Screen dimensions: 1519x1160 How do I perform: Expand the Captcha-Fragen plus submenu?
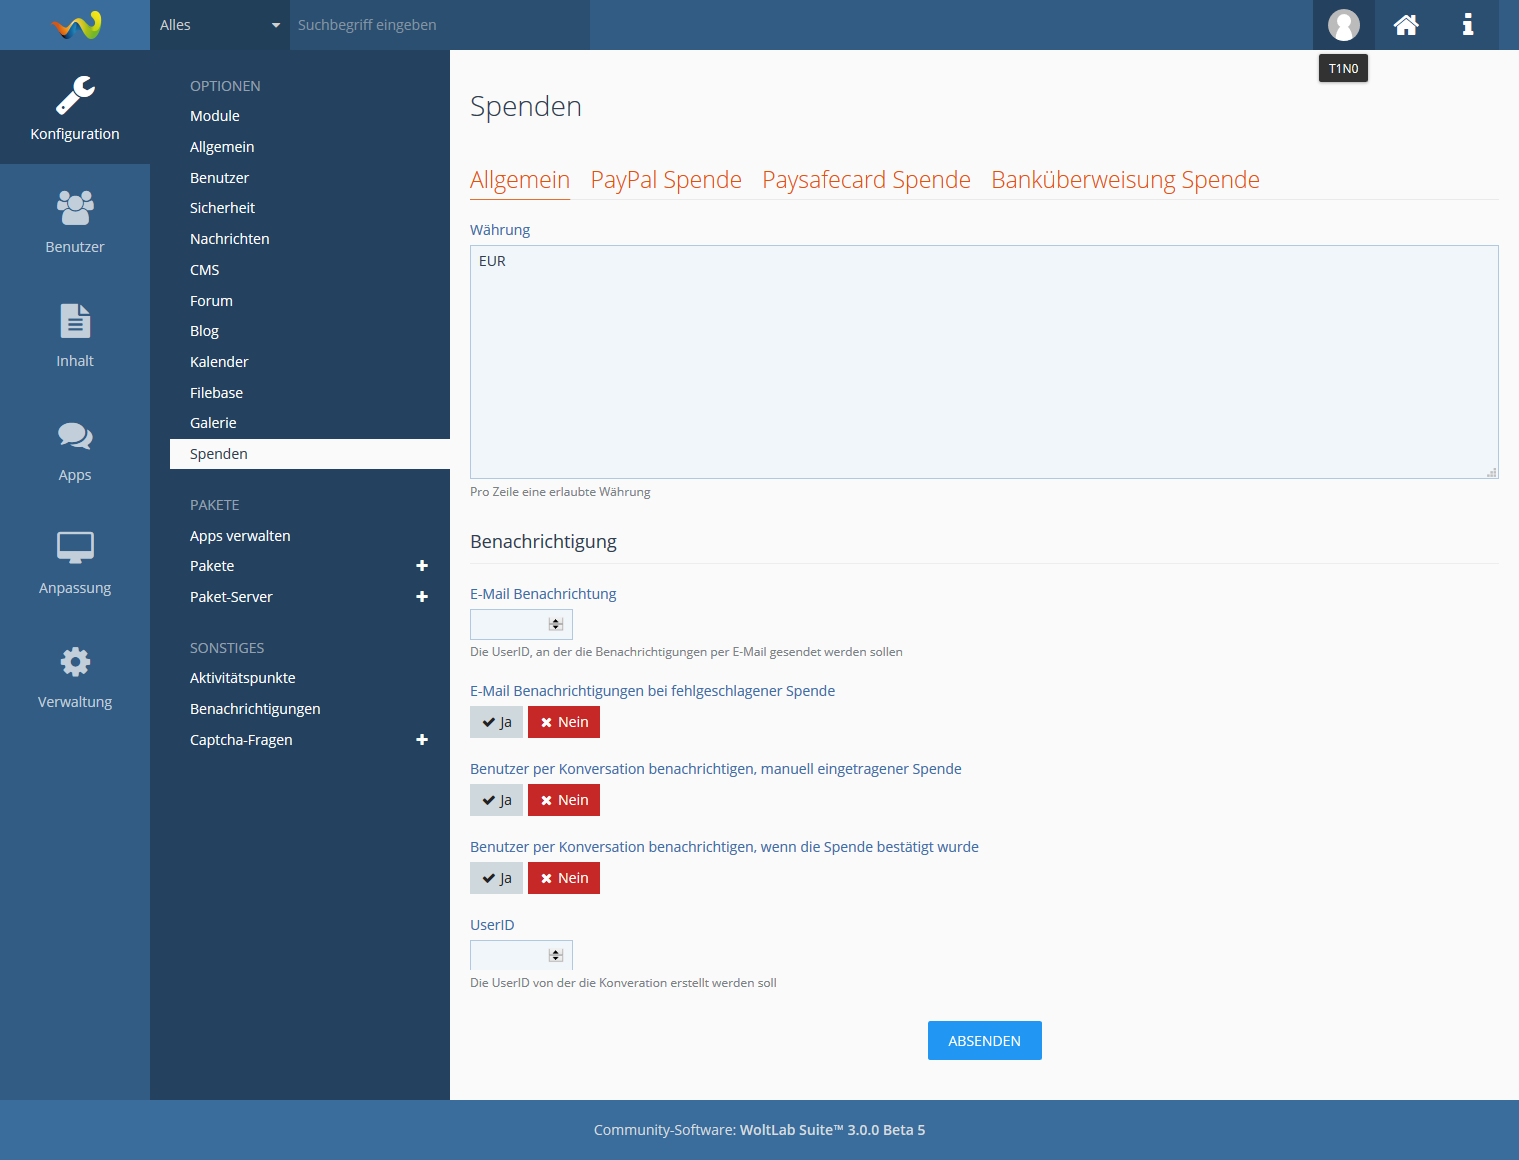pyautogui.click(x=422, y=740)
